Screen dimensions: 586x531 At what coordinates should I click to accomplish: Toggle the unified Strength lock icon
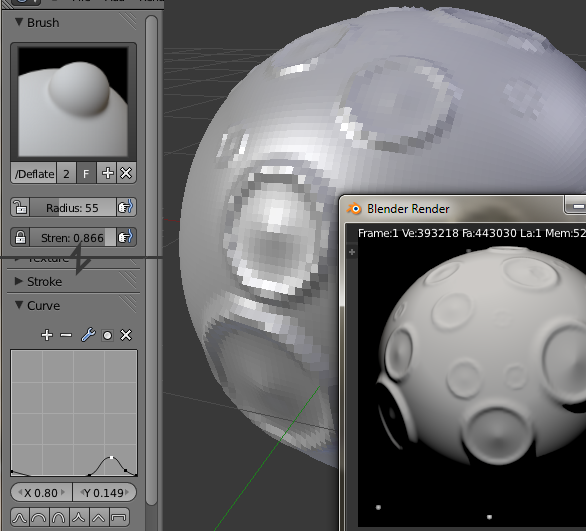point(20,237)
